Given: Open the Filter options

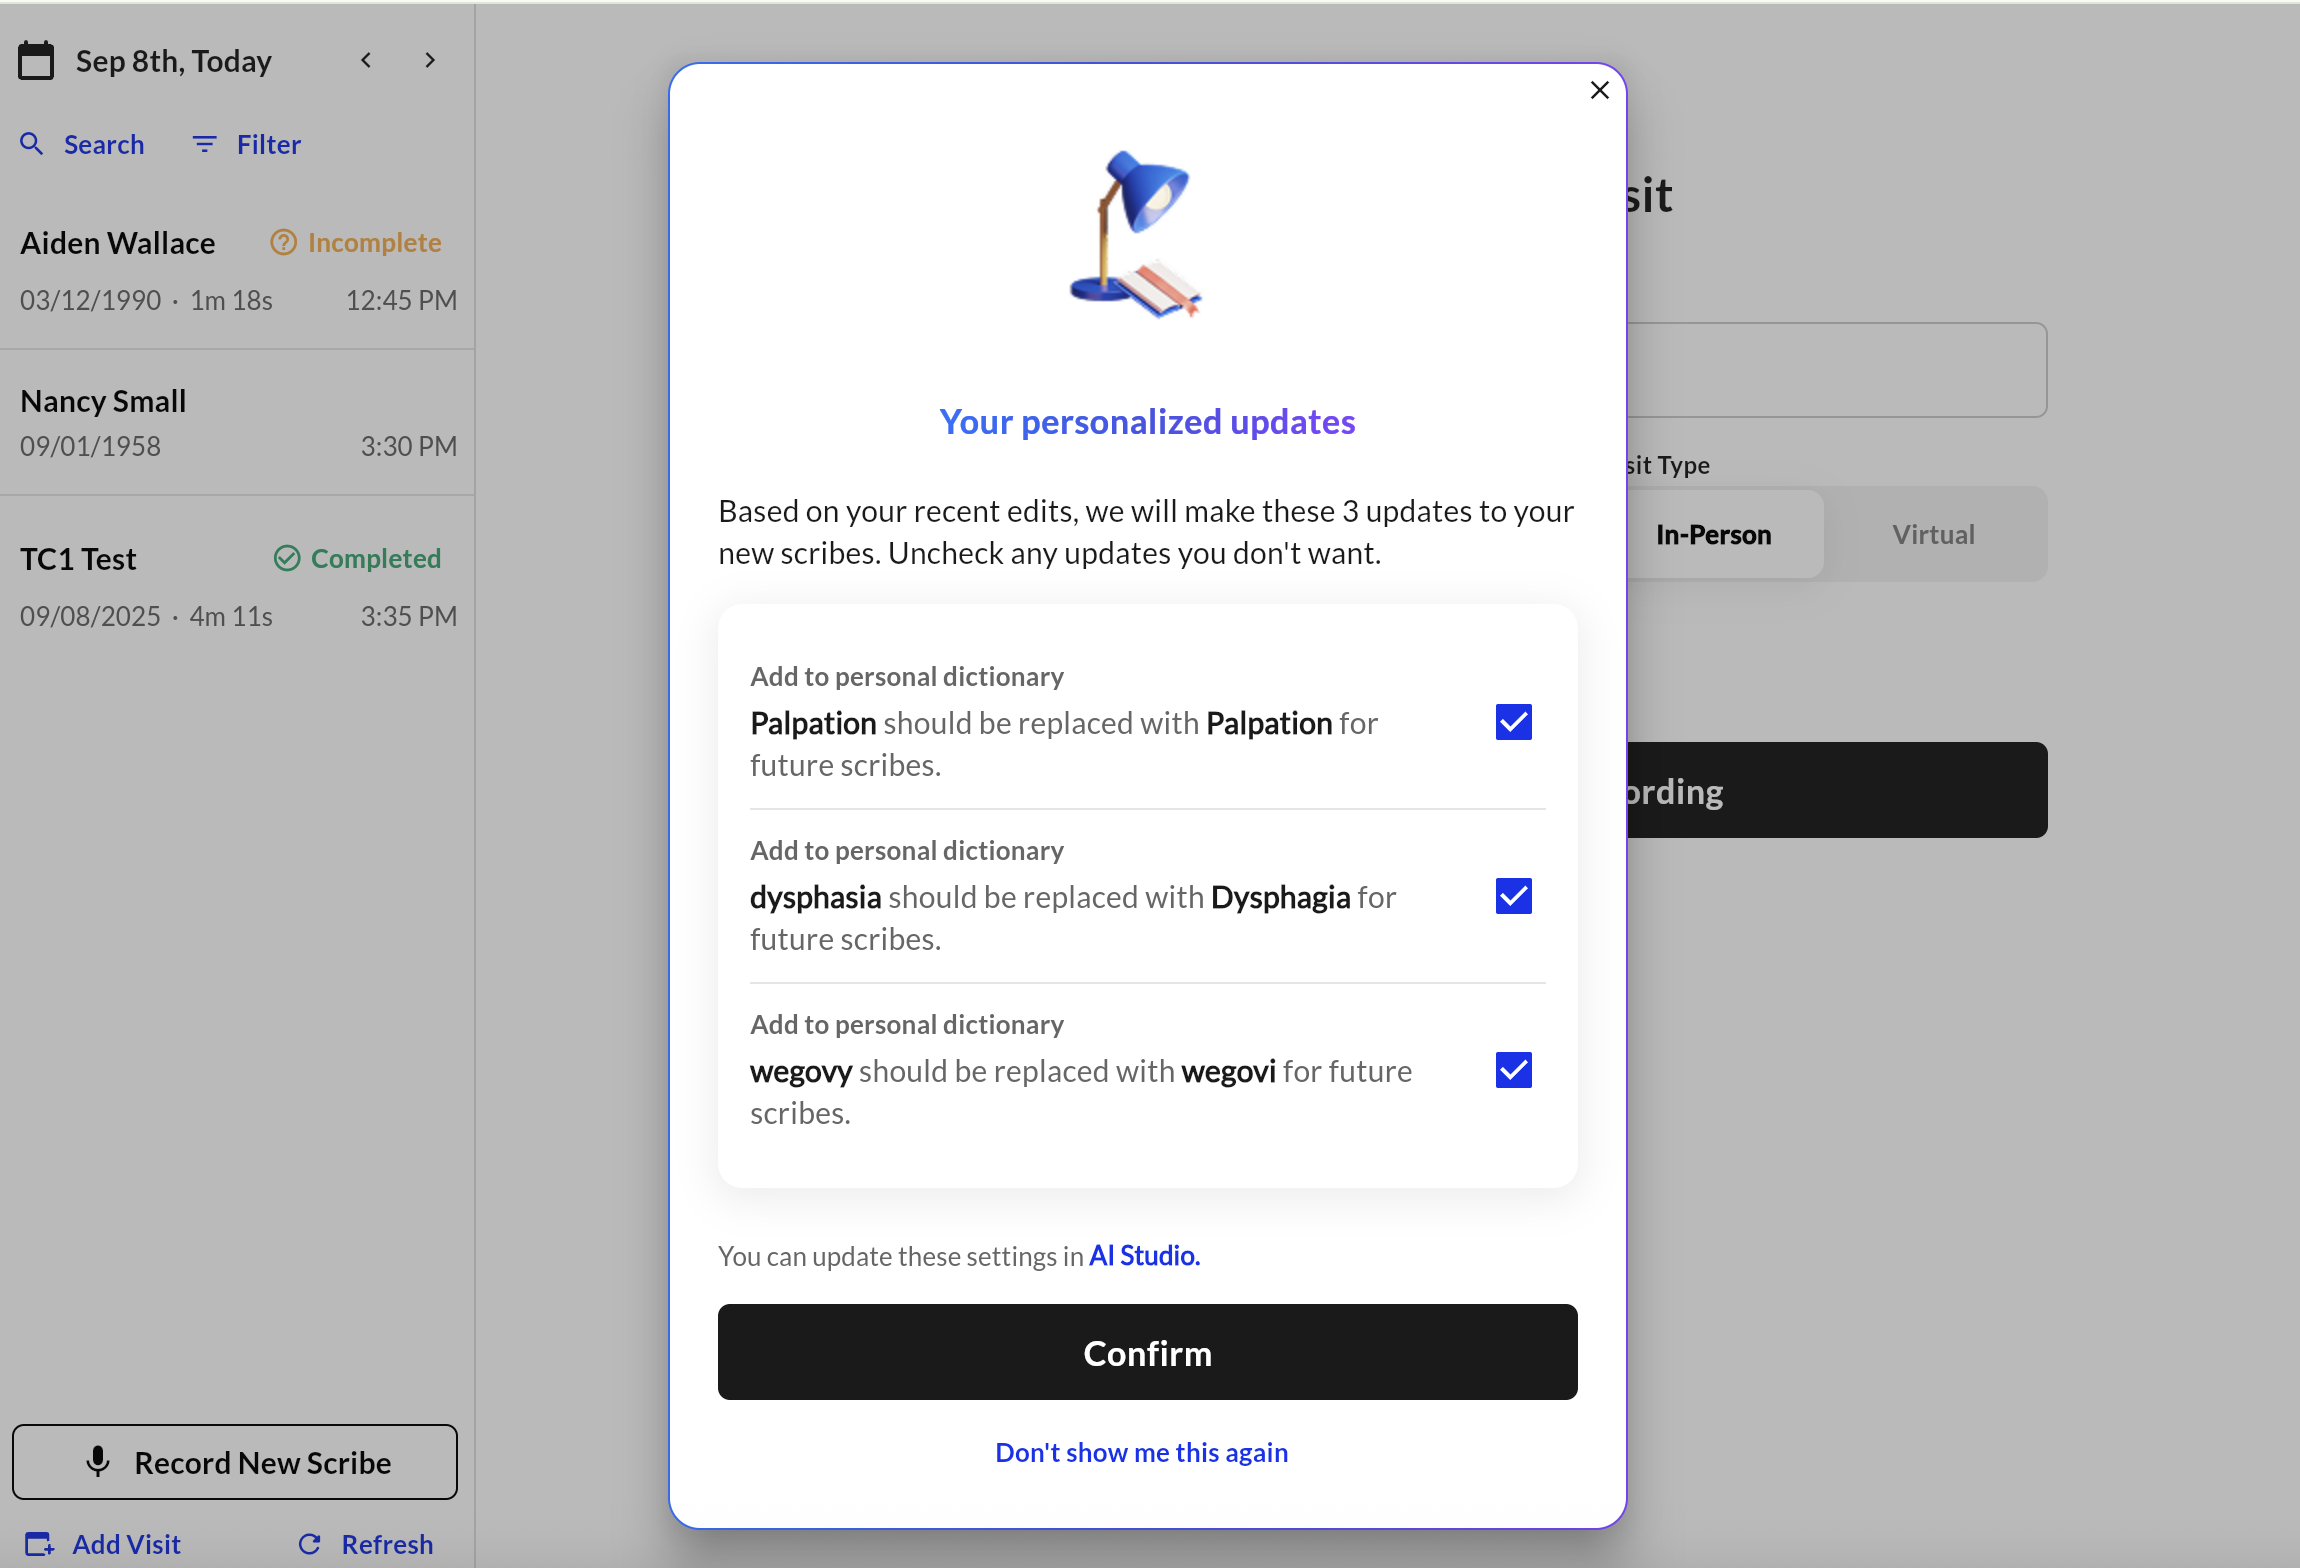Looking at the screenshot, I should pyautogui.click(x=247, y=145).
